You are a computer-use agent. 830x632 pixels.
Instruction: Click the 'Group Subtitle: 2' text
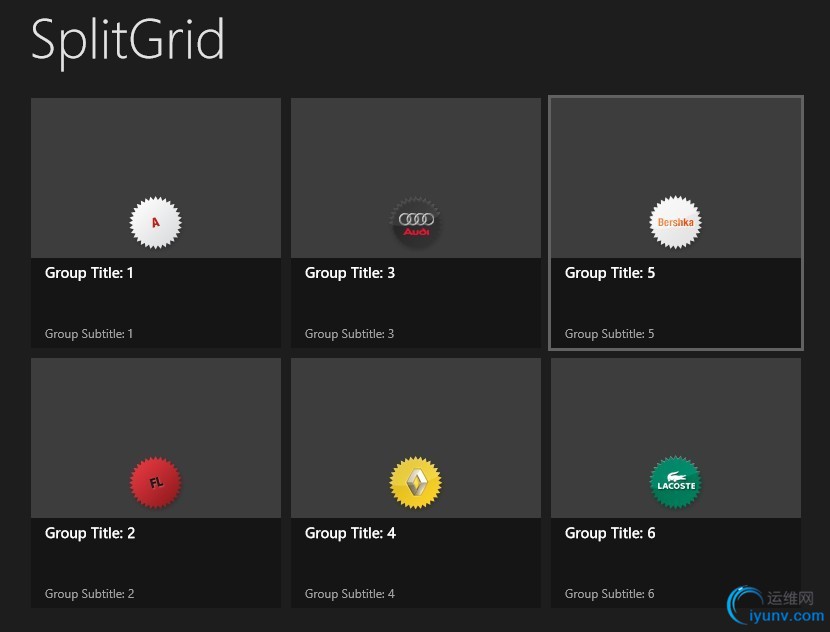89,594
